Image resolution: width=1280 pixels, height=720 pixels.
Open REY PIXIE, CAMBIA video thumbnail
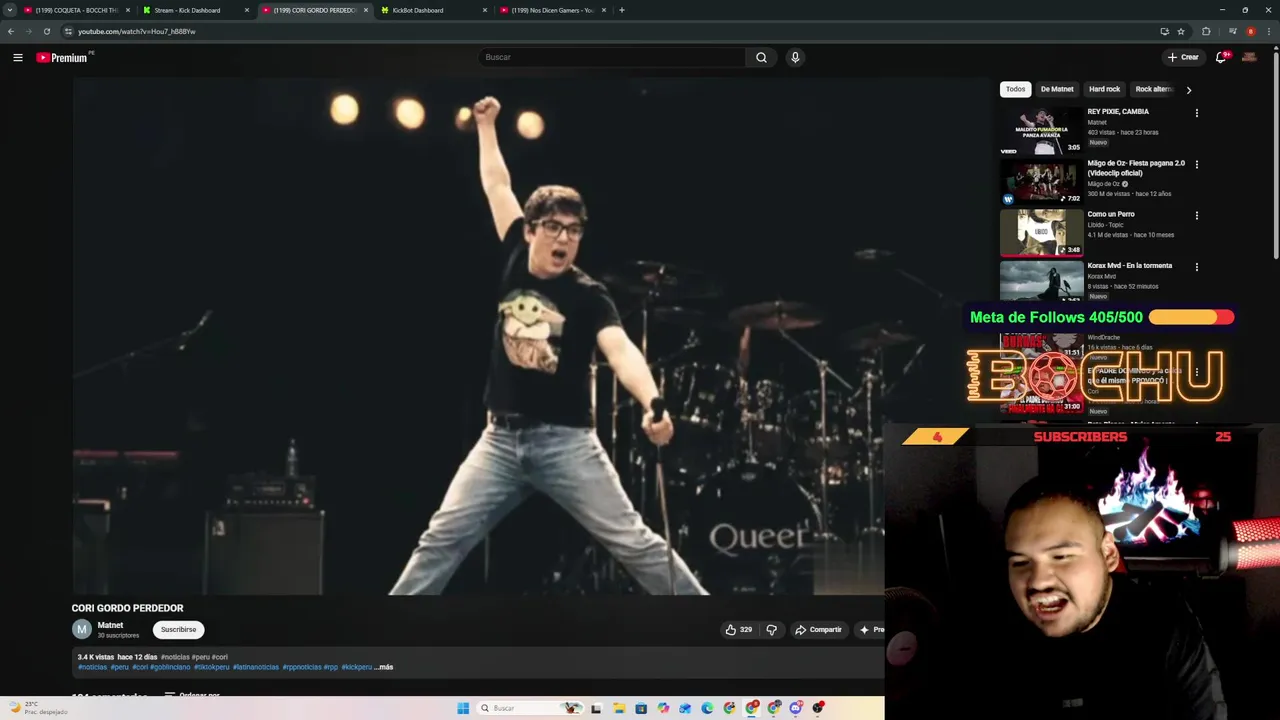point(1041,130)
